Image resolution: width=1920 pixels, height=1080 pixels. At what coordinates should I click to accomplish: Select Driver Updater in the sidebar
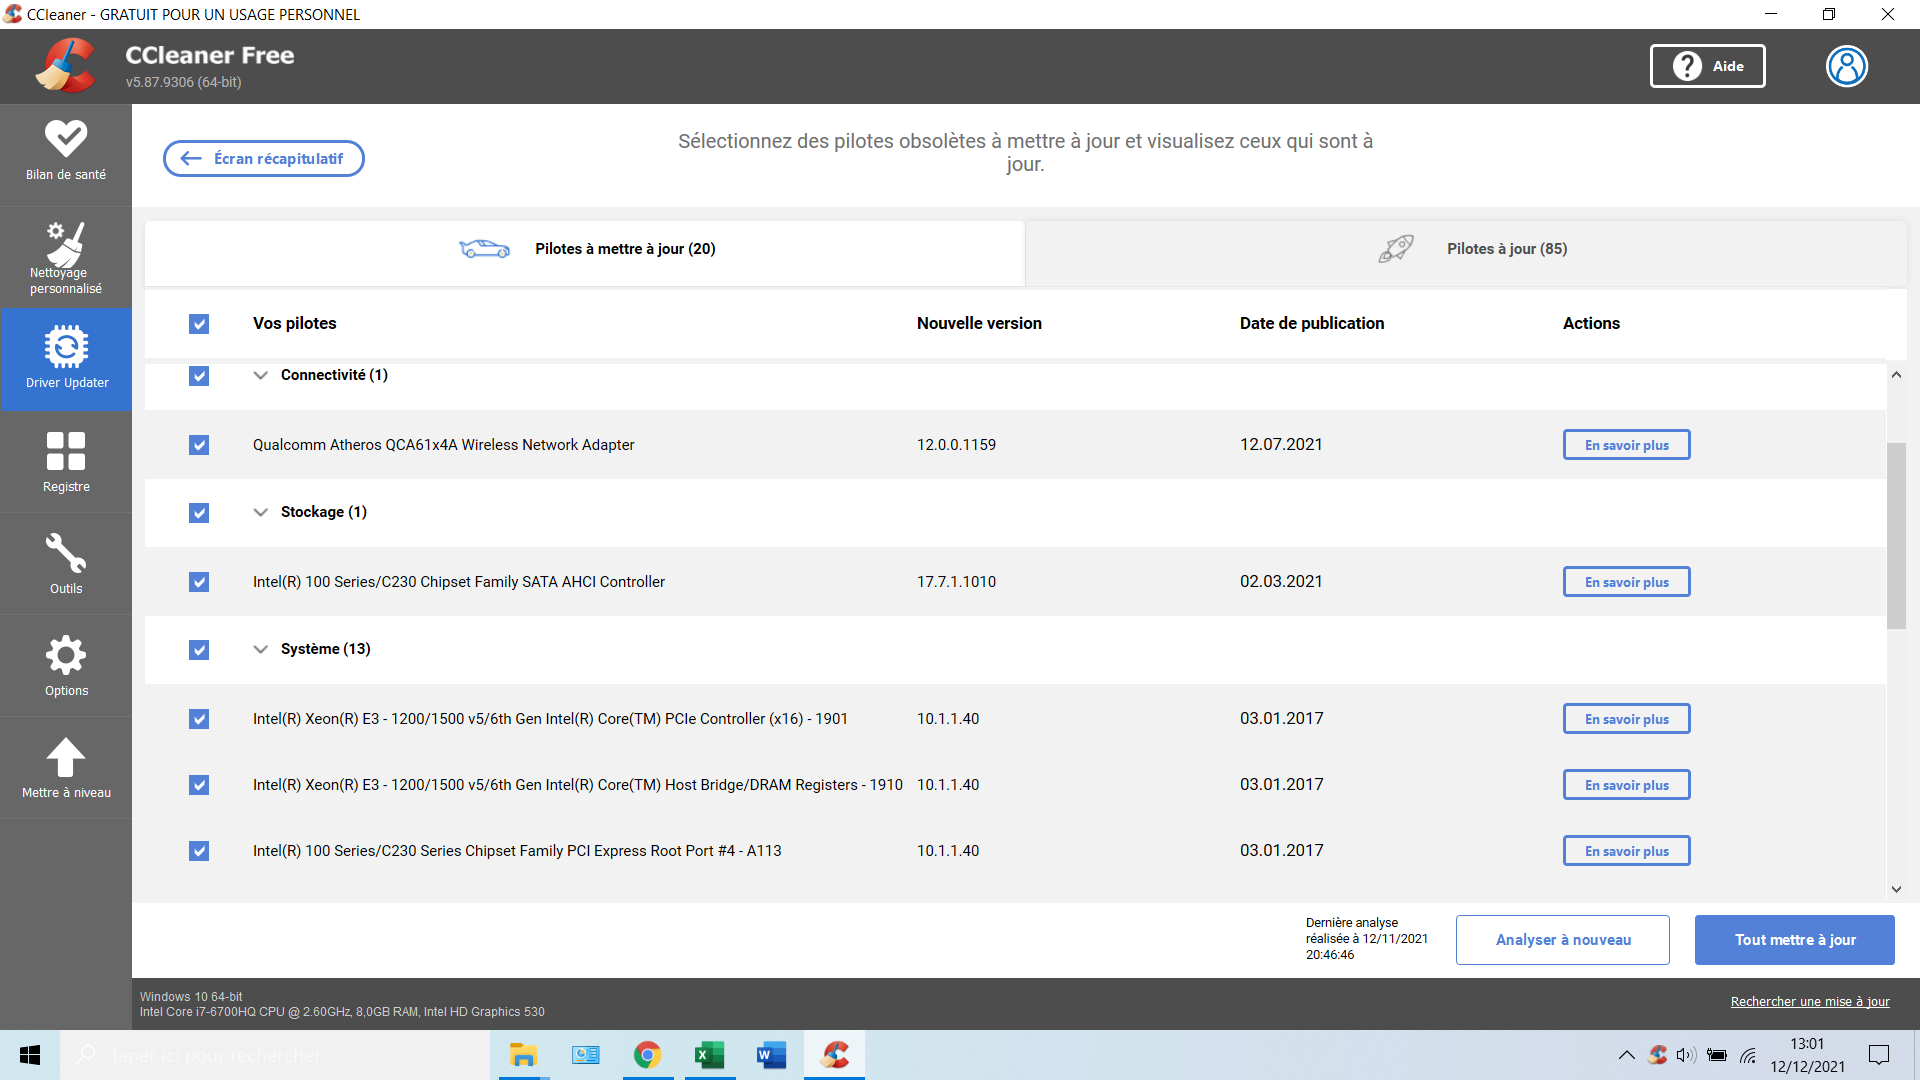coord(66,359)
